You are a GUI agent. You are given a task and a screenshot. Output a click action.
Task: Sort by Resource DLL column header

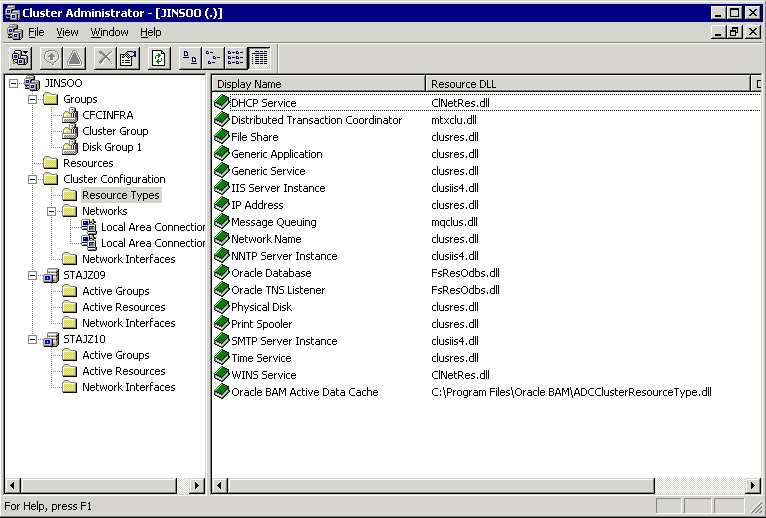[x=588, y=84]
